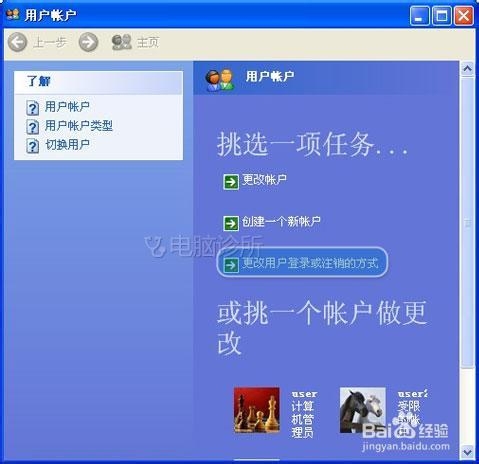Select 更改用户登录或注销的方式 task link
479x464 pixels.
(x=310, y=263)
